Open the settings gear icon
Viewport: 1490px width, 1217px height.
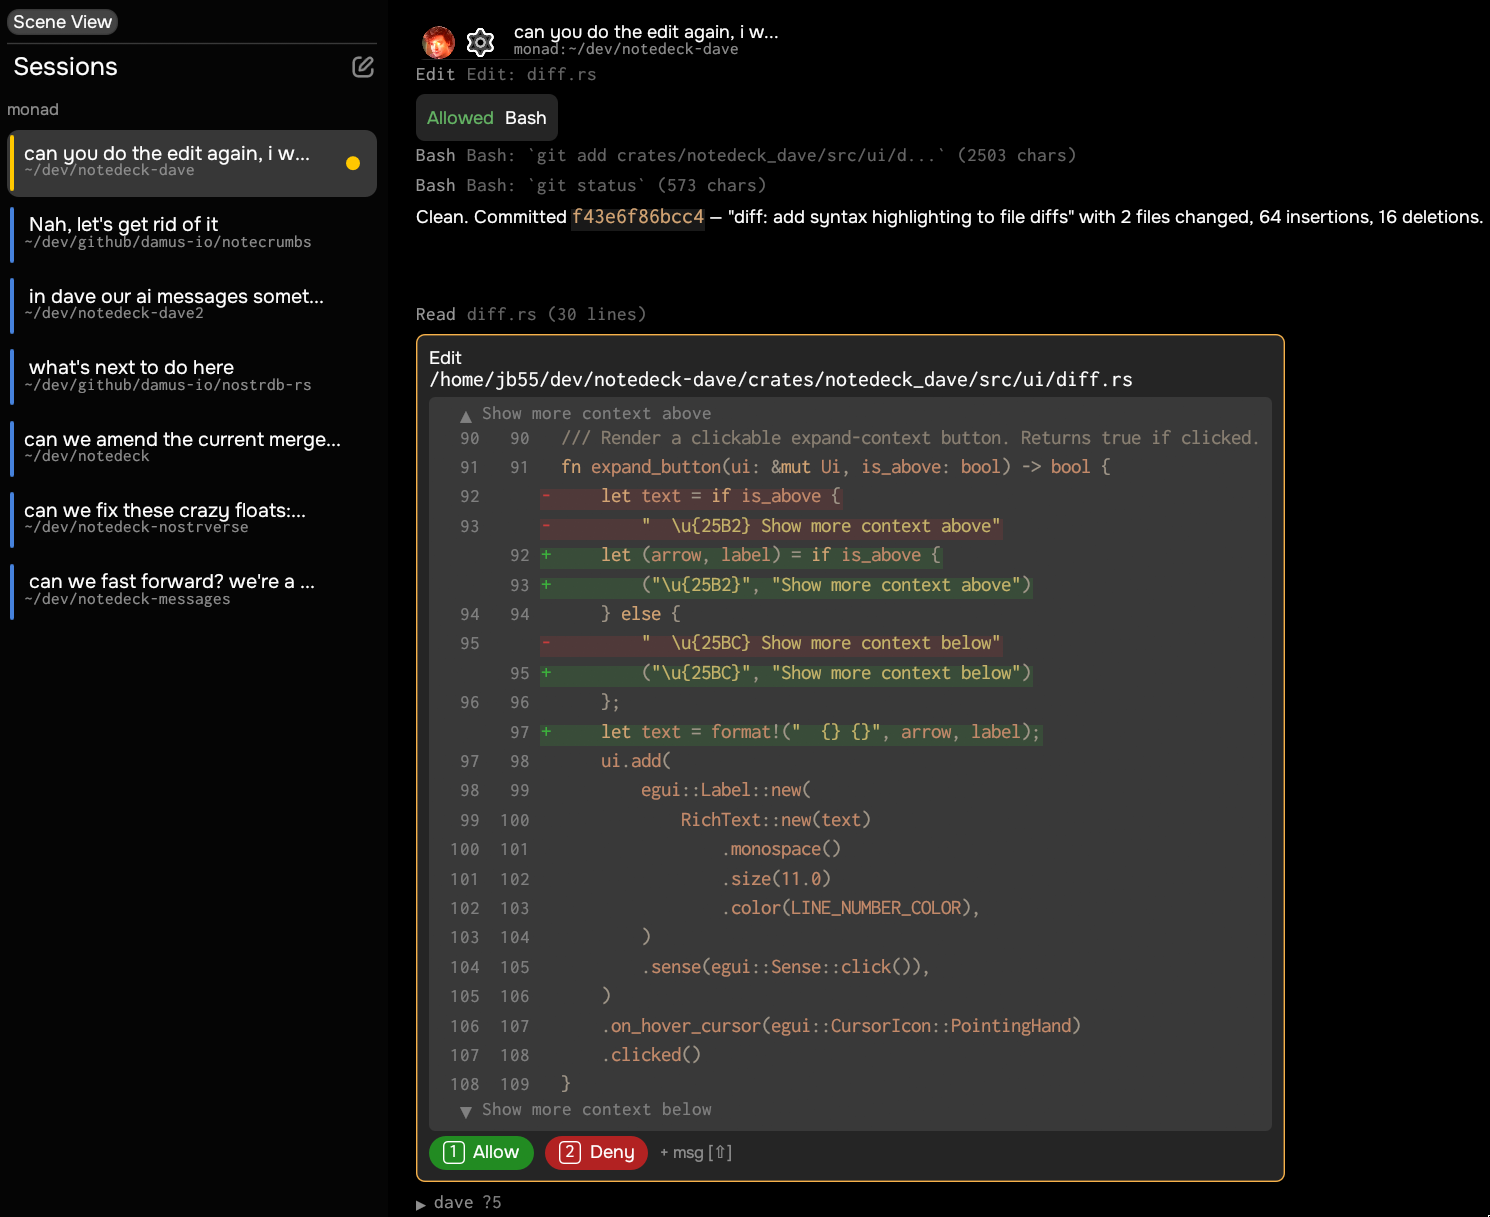(481, 42)
